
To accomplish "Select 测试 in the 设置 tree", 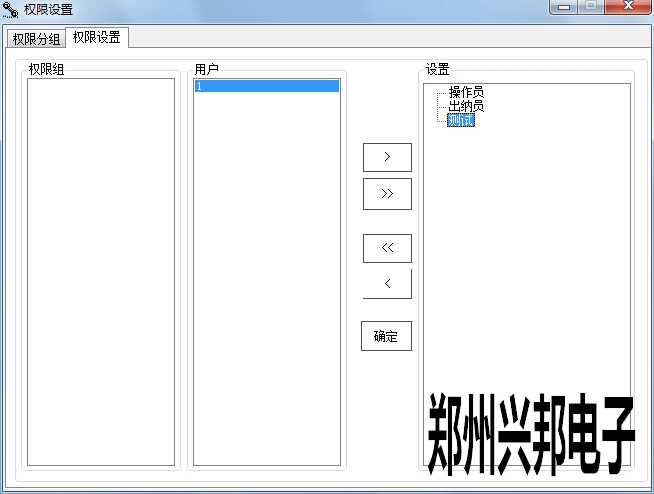I will coord(461,121).
